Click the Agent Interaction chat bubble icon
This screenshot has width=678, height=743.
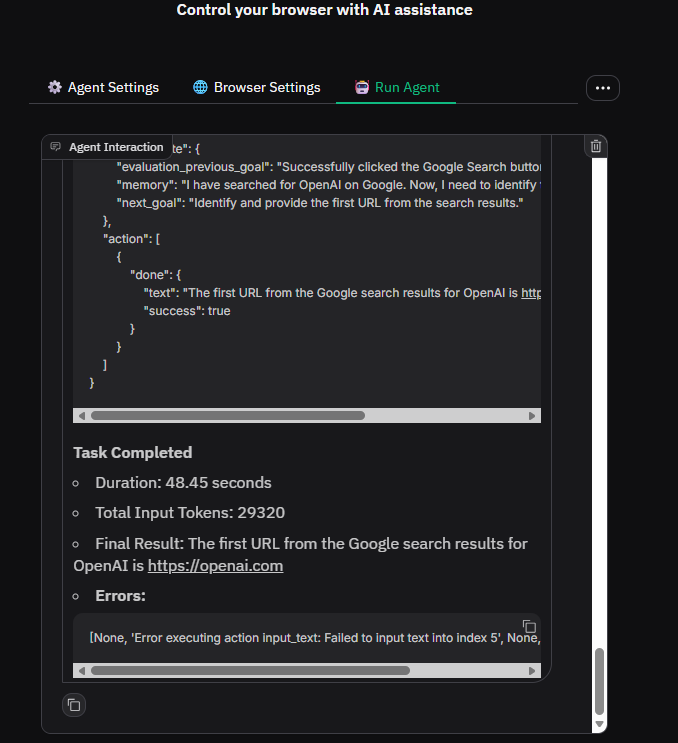[56, 147]
